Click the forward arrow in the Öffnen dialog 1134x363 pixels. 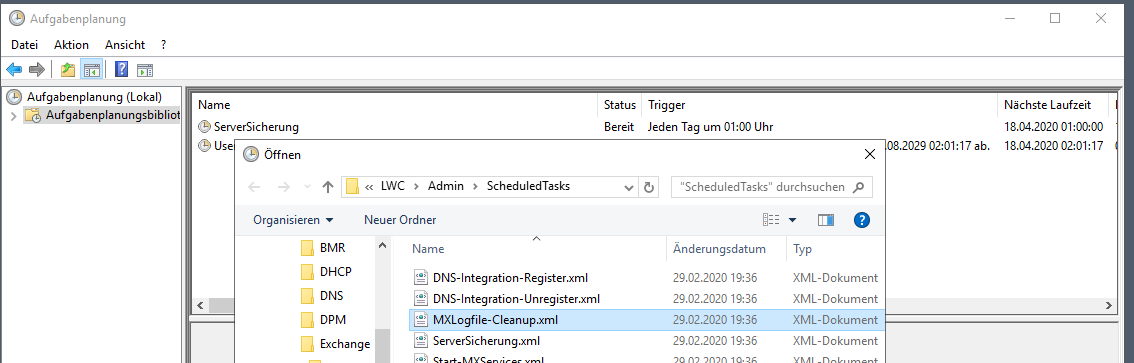coord(283,187)
